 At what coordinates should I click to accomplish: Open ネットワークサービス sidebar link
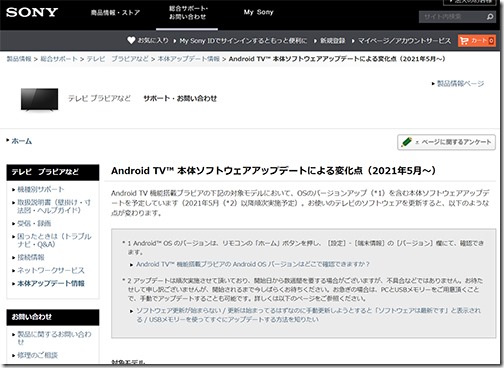[51, 270]
